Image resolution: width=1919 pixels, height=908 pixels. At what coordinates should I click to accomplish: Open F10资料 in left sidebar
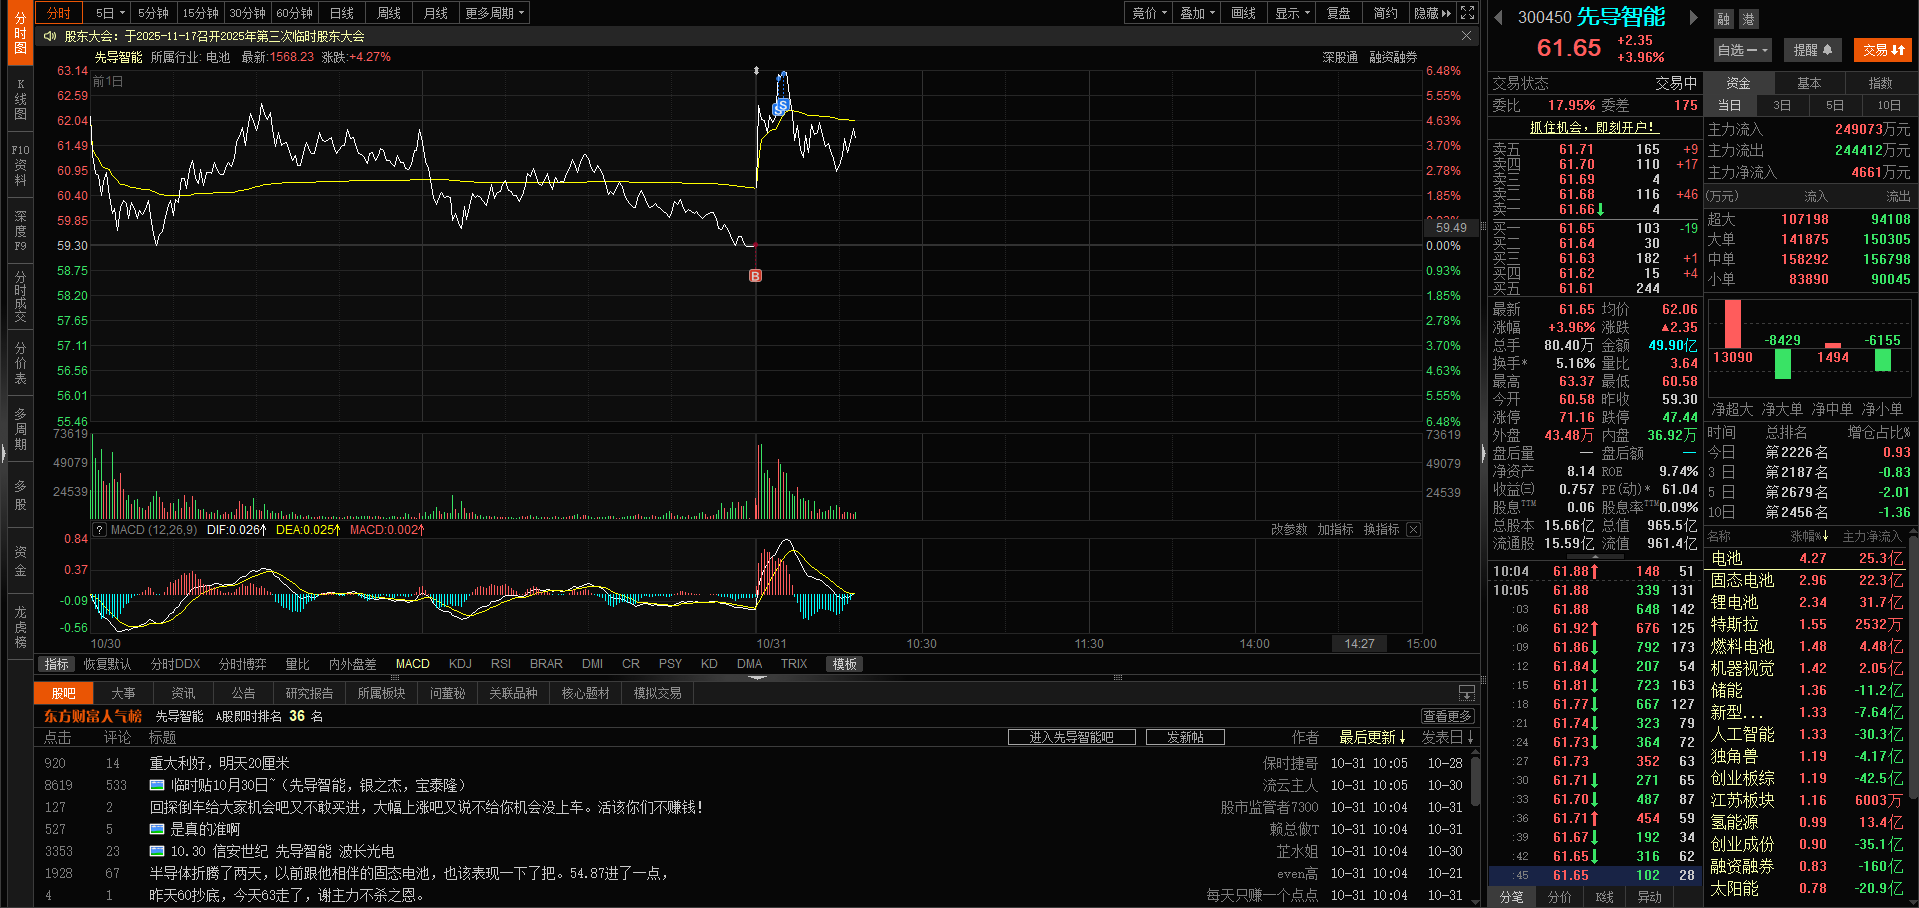coord(20,165)
